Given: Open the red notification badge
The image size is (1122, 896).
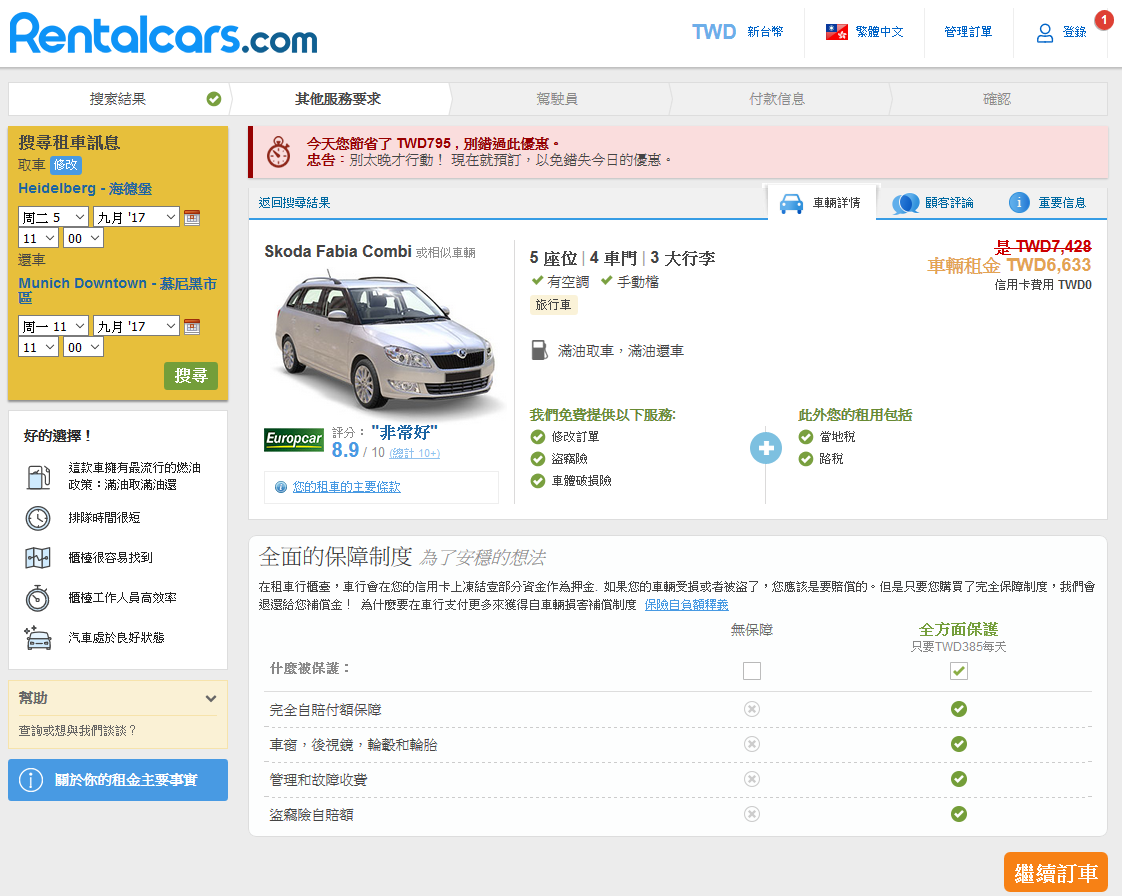Looking at the screenshot, I should (x=1104, y=20).
